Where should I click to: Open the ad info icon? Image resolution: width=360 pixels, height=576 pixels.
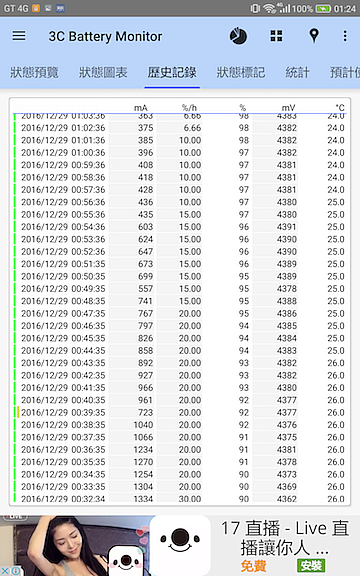point(16,571)
